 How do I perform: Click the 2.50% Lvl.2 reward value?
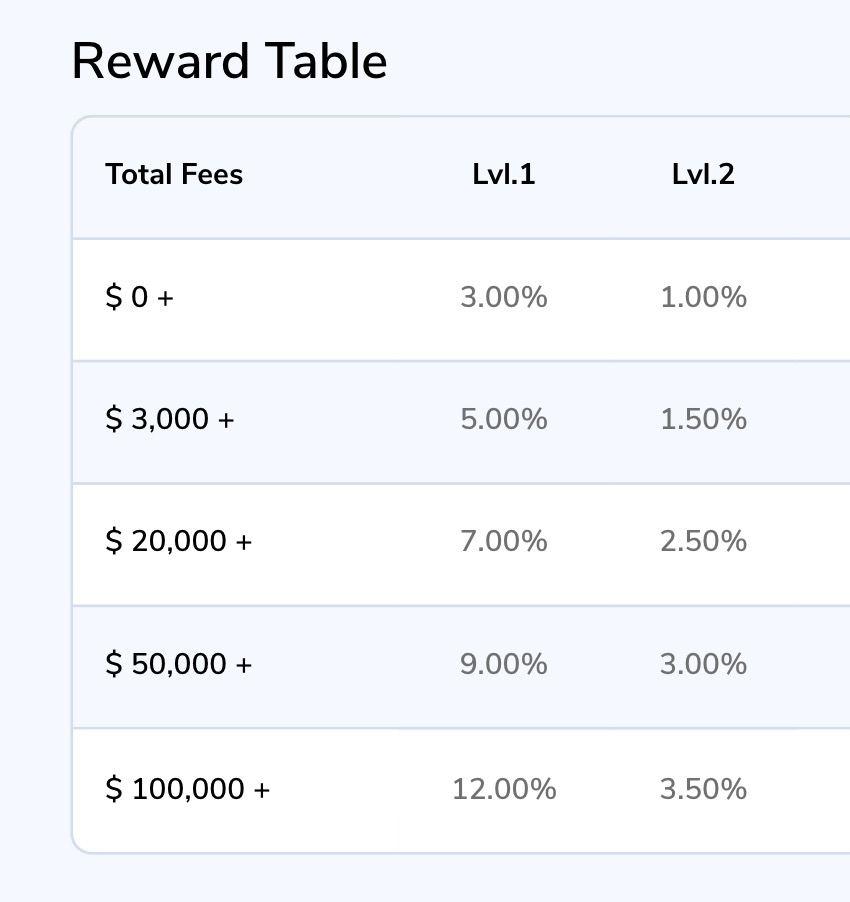[x=703, y=541]
